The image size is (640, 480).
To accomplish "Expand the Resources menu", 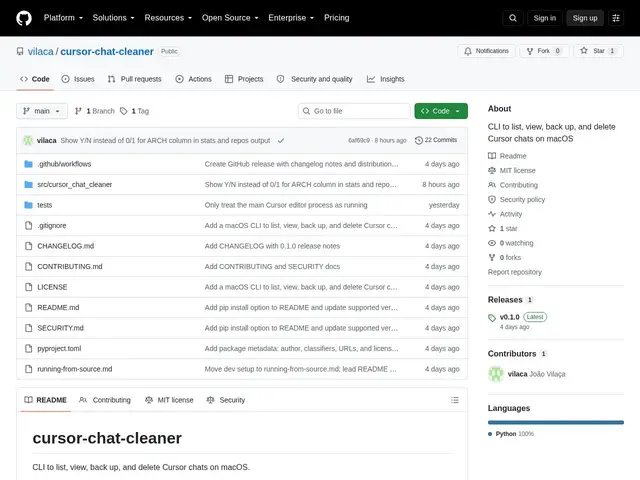I will pyautogui.click(x=168, y=18).
